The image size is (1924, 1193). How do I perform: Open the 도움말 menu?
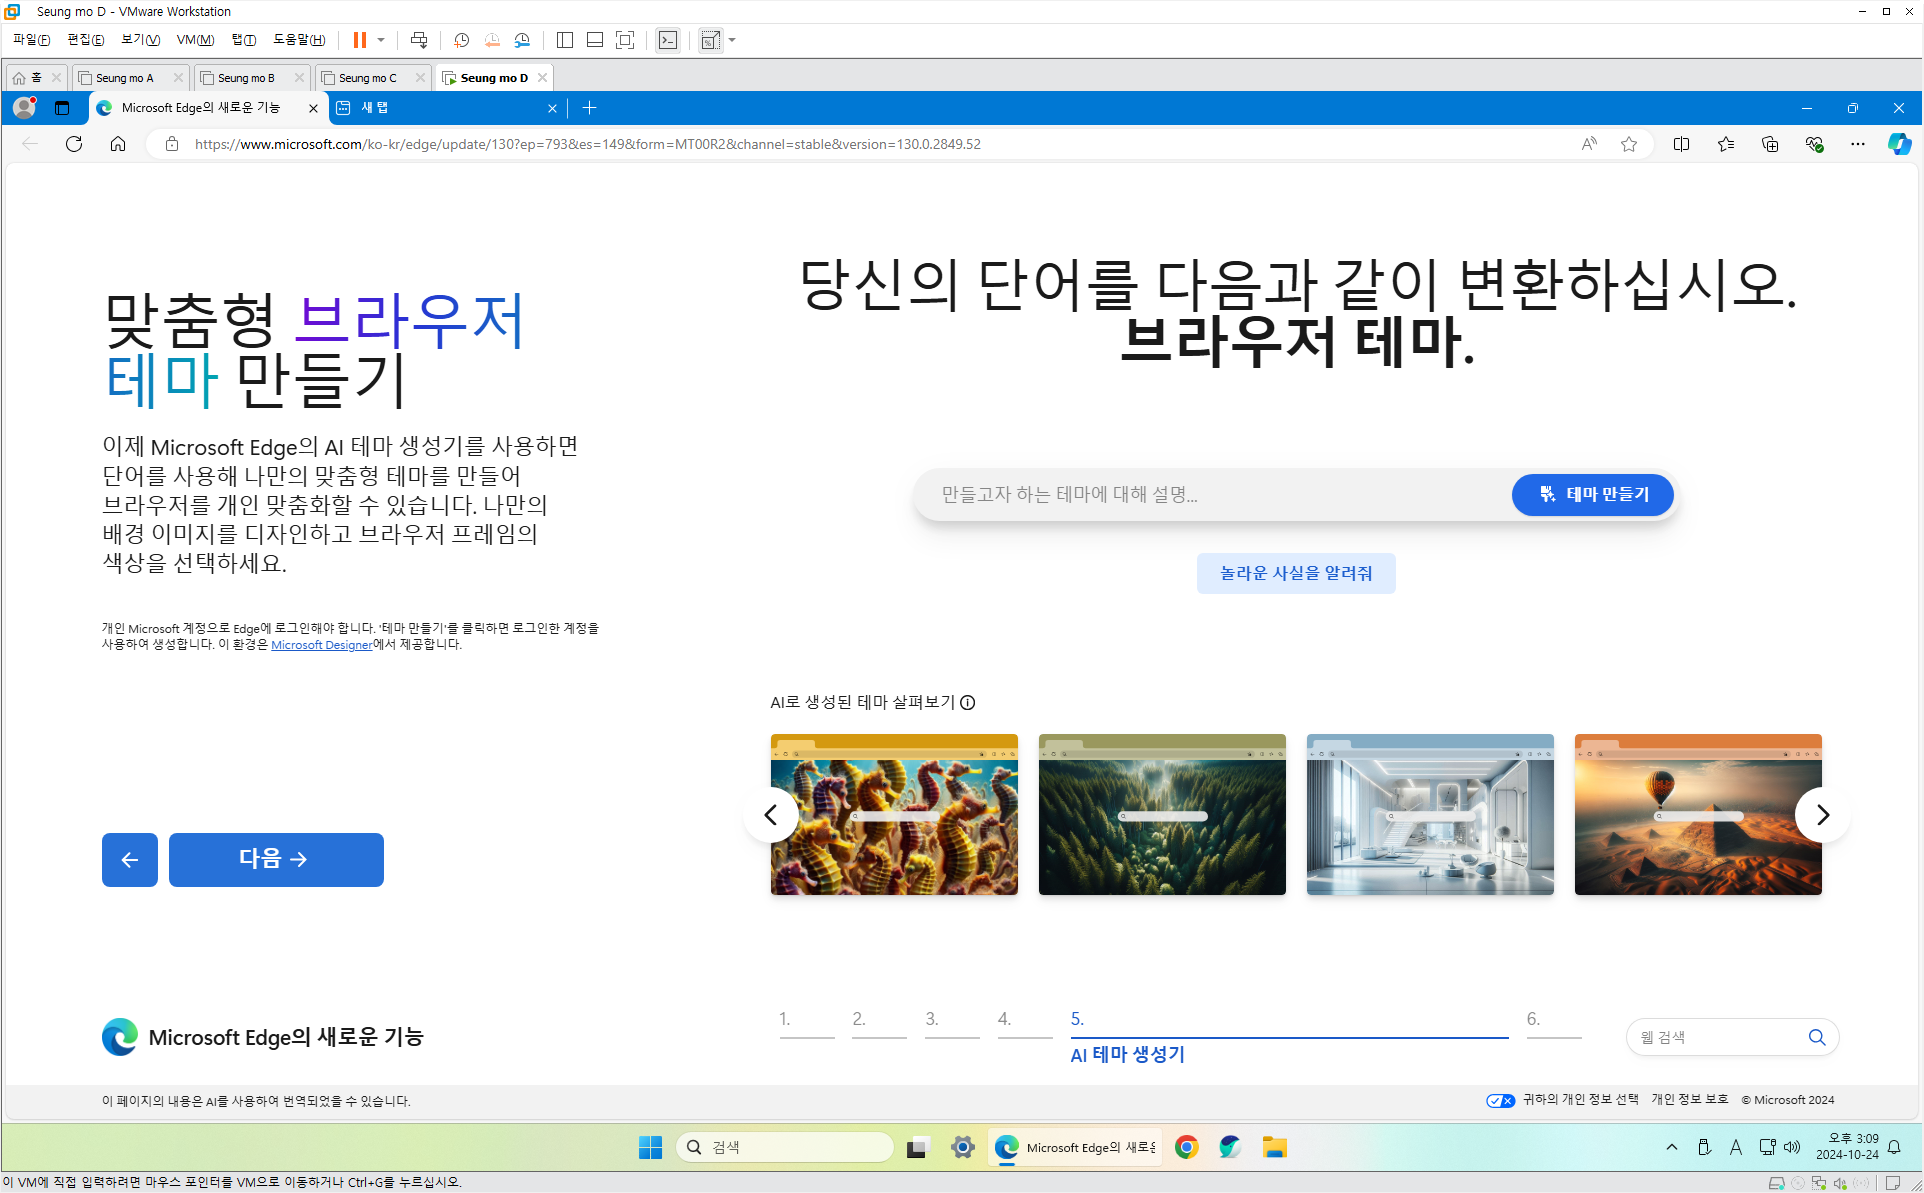pos(299,40)
